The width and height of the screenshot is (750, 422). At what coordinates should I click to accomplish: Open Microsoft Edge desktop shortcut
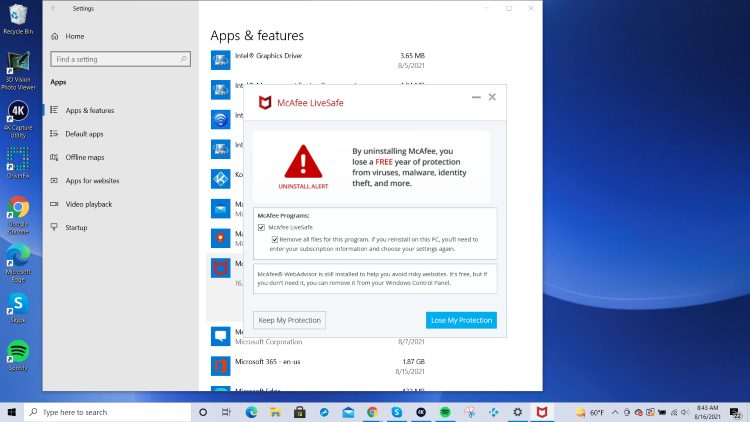click(x=18, y=263)
